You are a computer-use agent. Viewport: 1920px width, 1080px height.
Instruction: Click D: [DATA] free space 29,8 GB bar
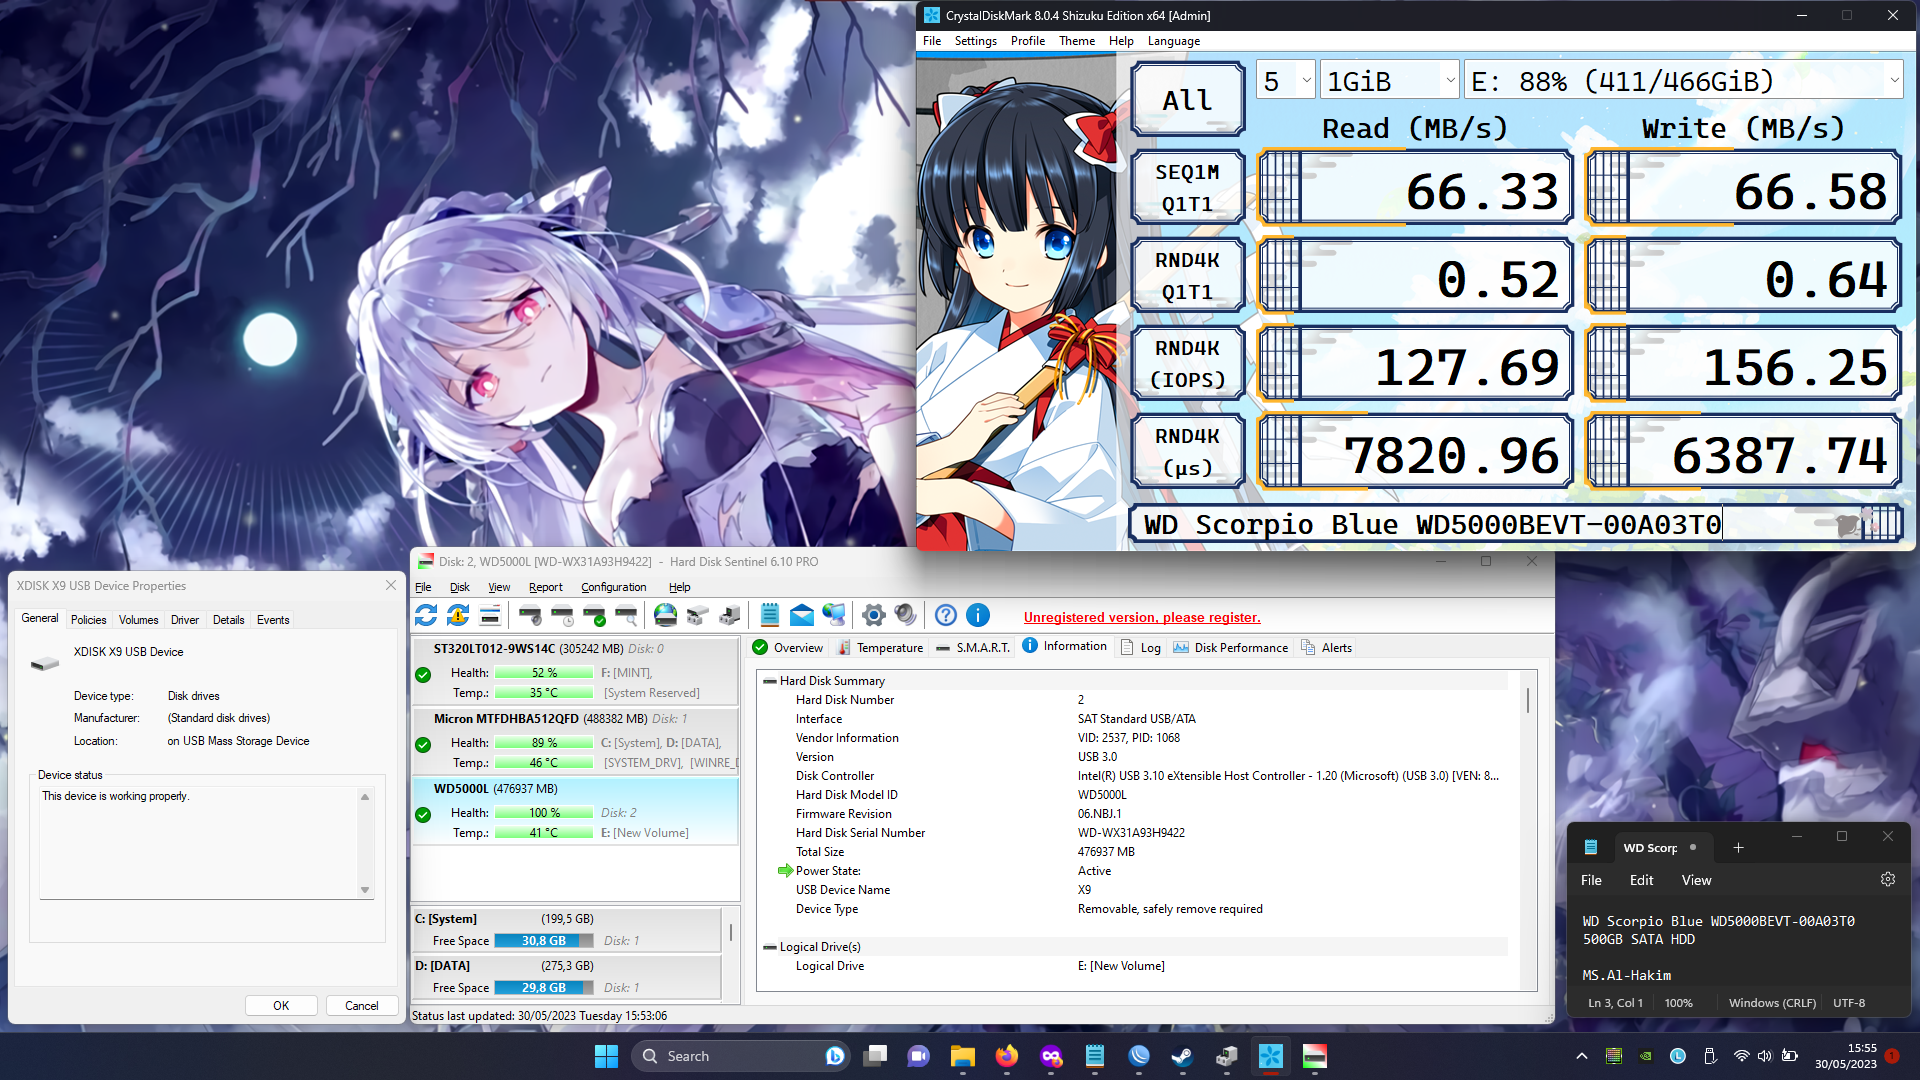(544, 988)
